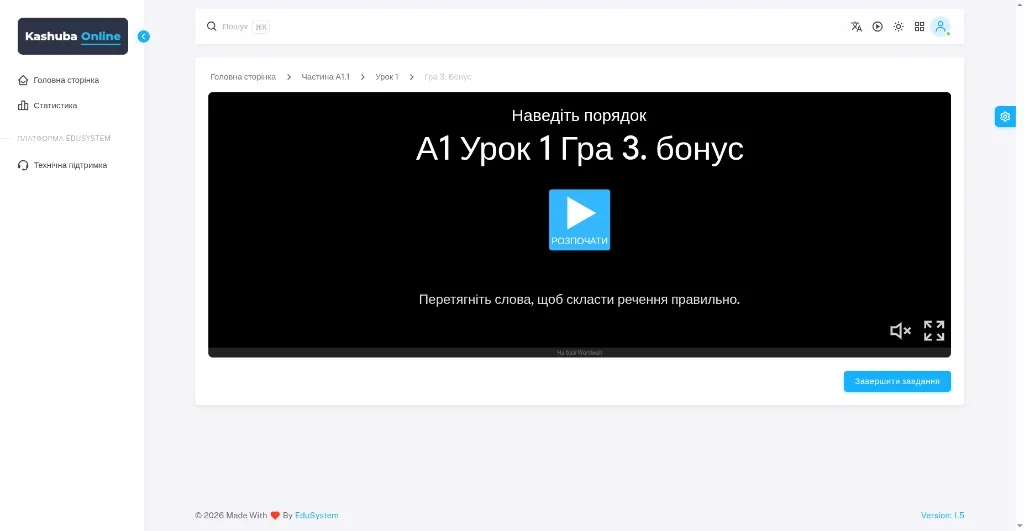Open Головна сторінка in sidebar

pos(66,80)
